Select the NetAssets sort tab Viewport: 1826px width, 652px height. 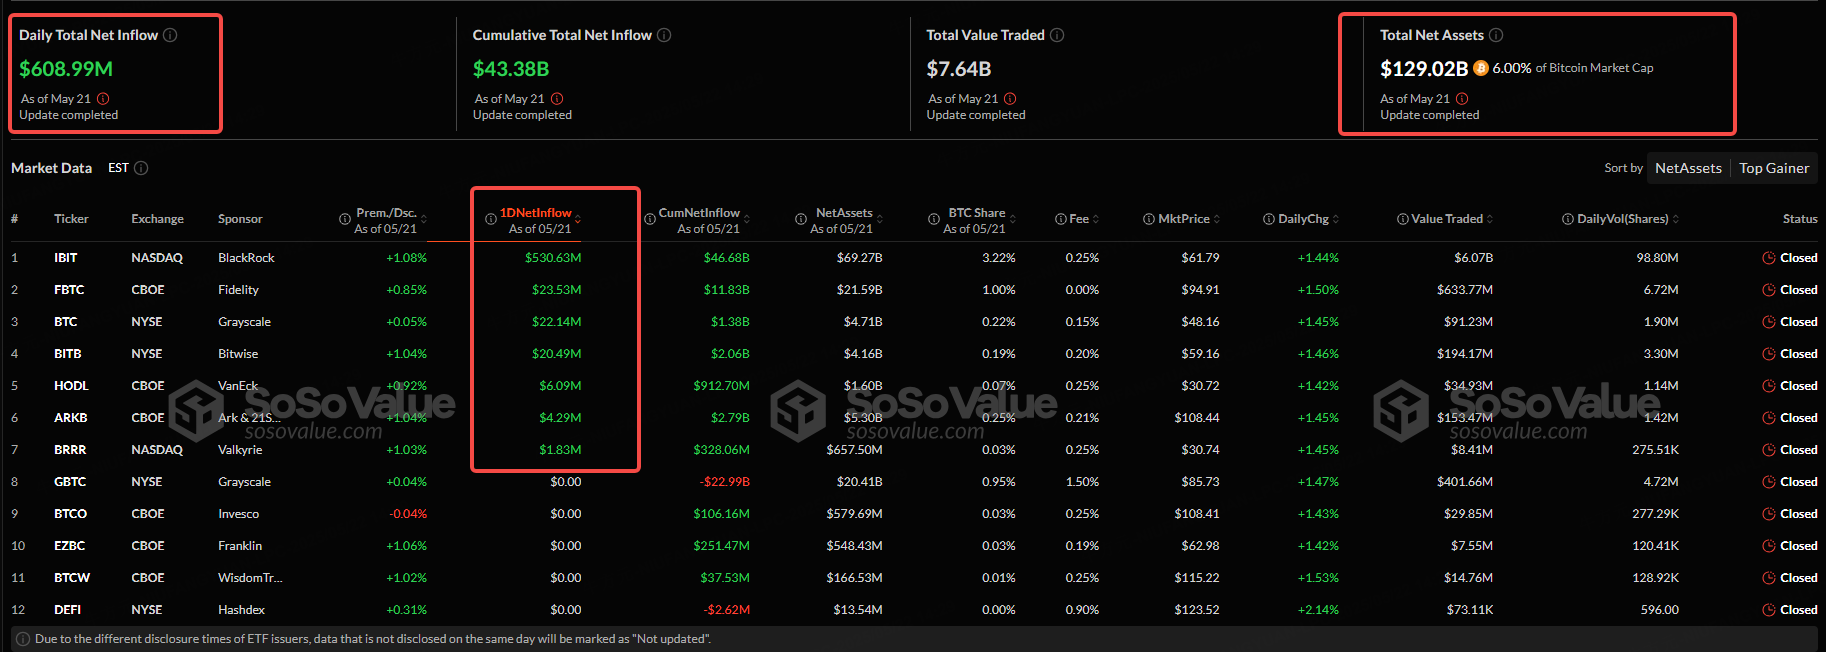tap(1688, 168)
